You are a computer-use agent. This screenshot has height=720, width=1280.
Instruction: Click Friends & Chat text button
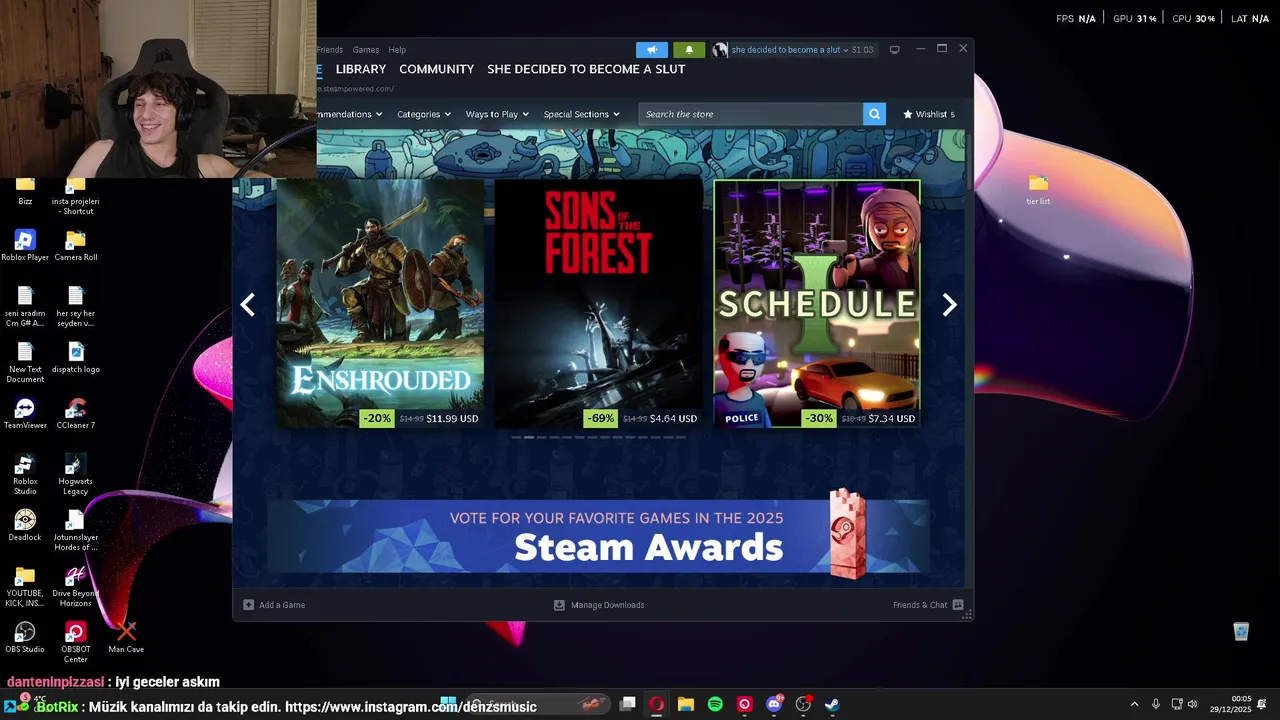920,605
